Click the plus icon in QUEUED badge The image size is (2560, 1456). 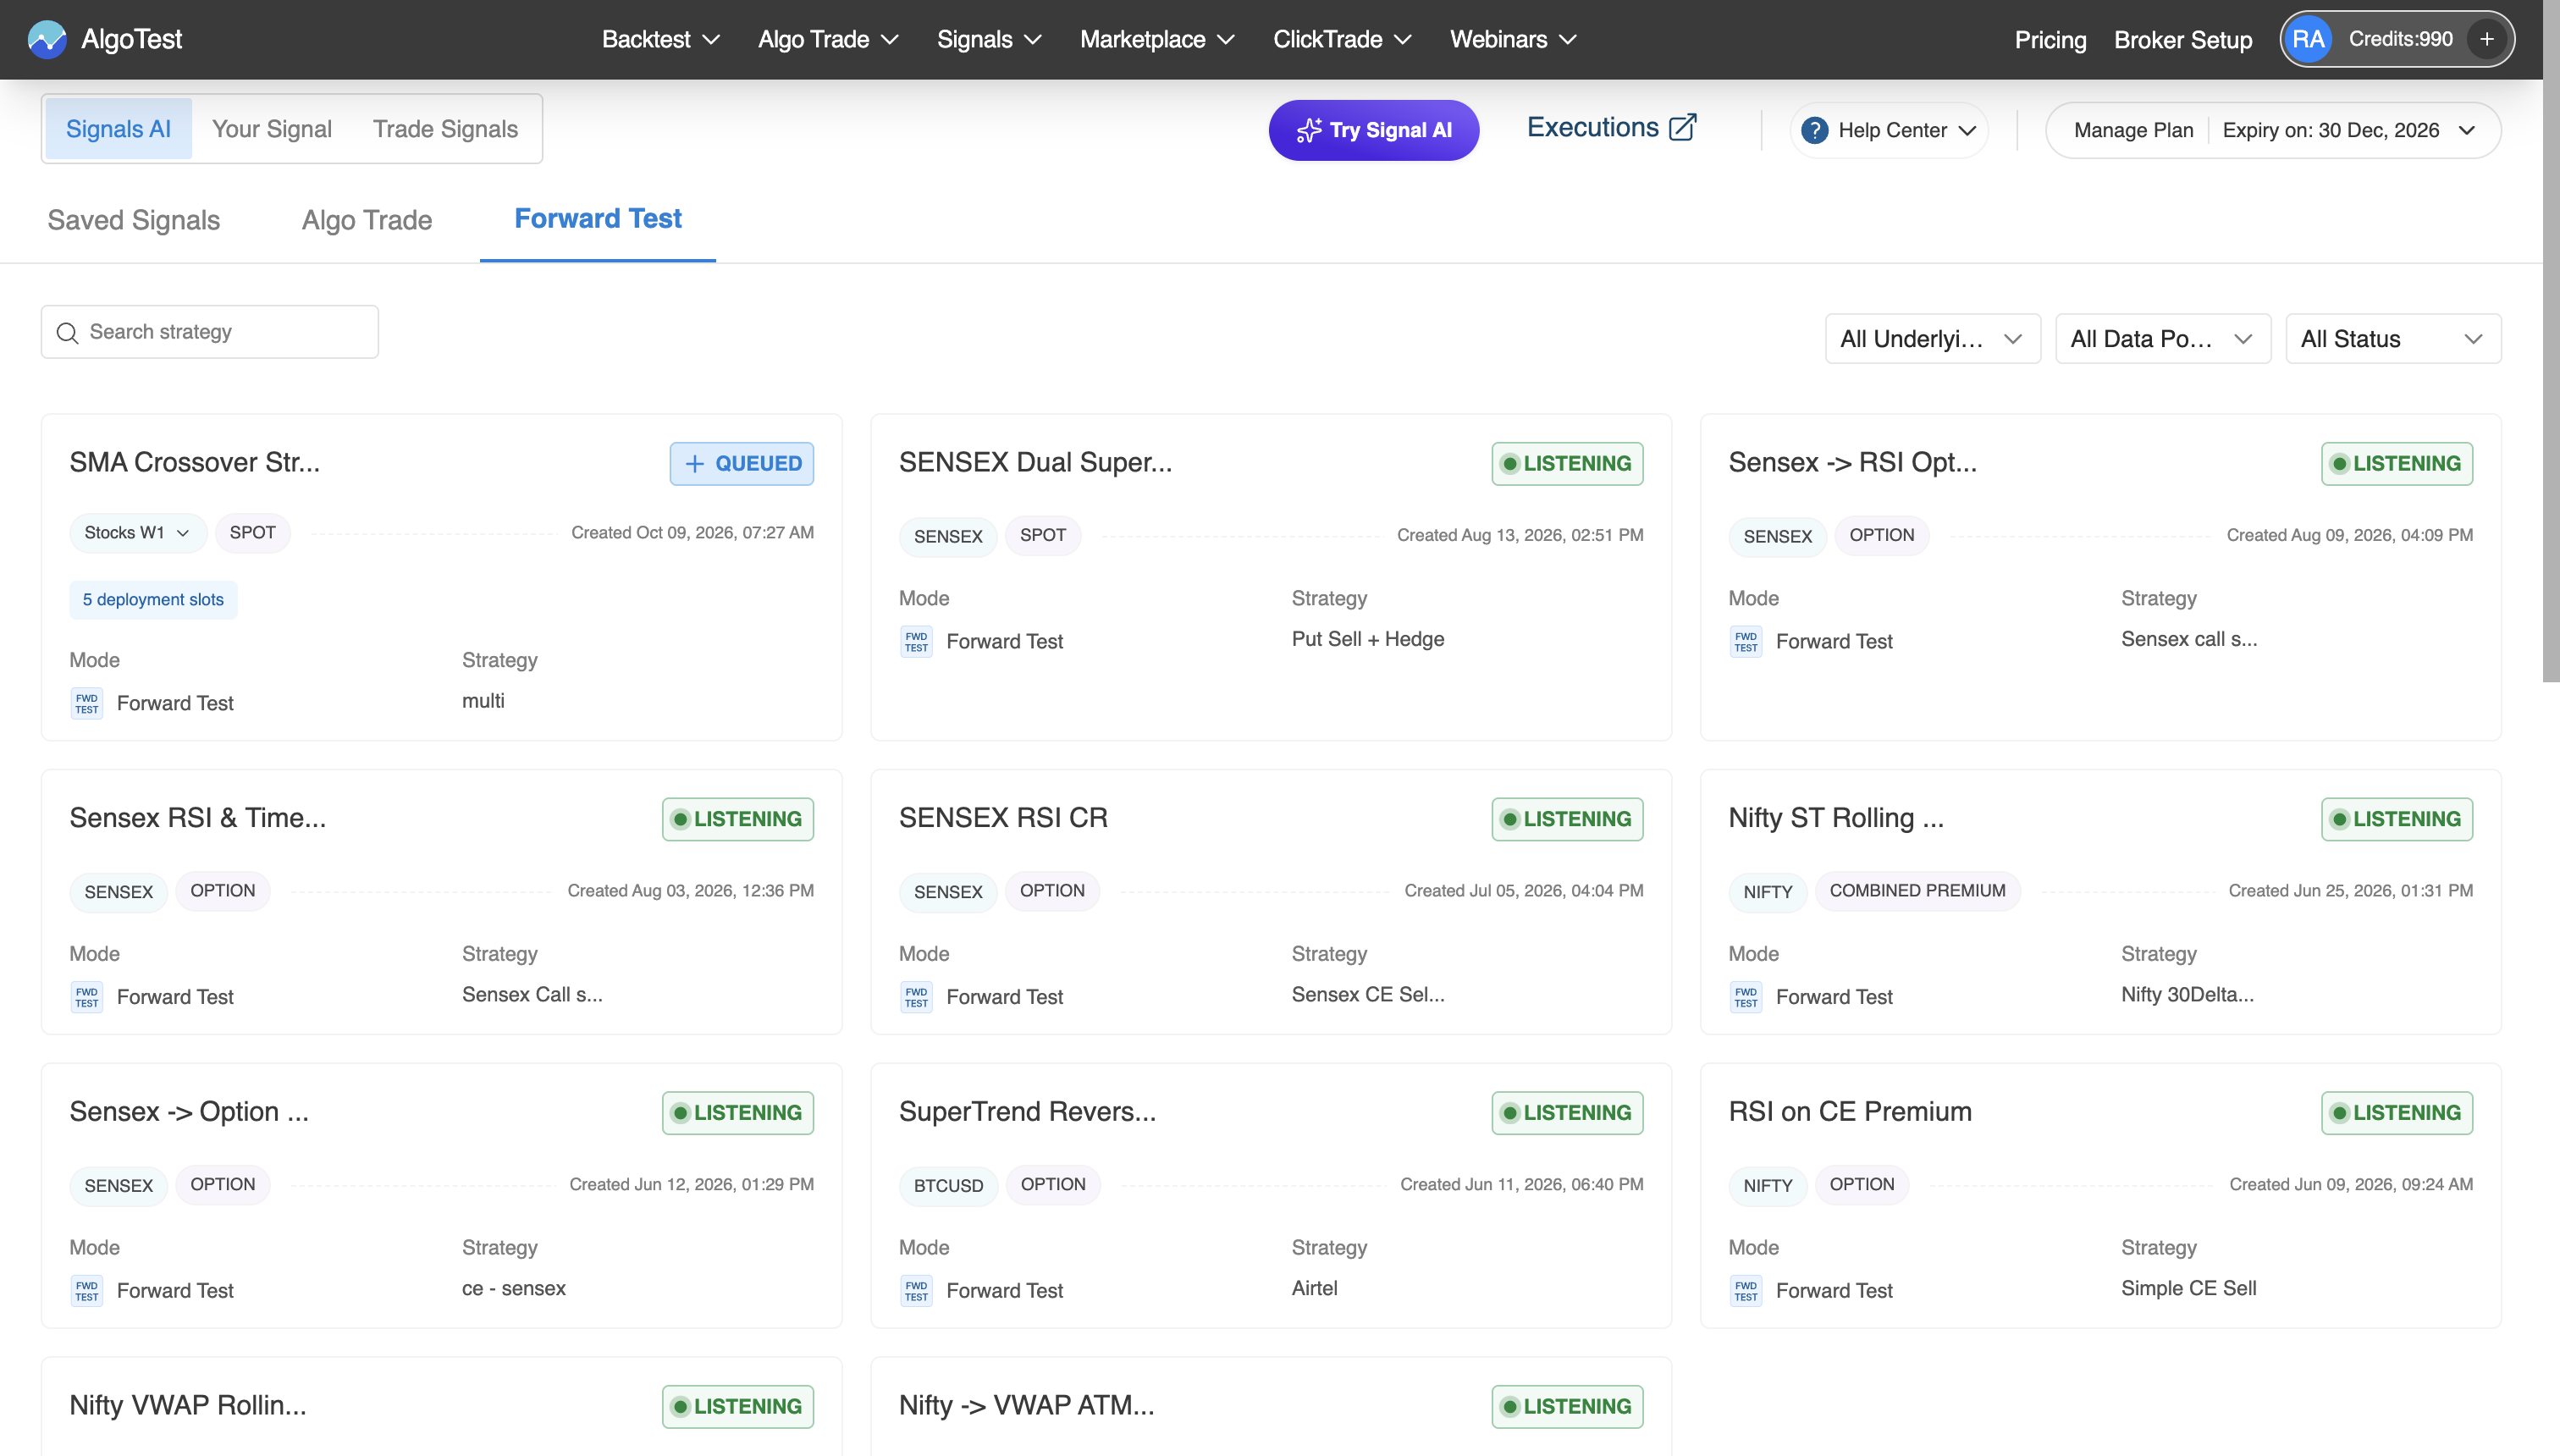694,463
